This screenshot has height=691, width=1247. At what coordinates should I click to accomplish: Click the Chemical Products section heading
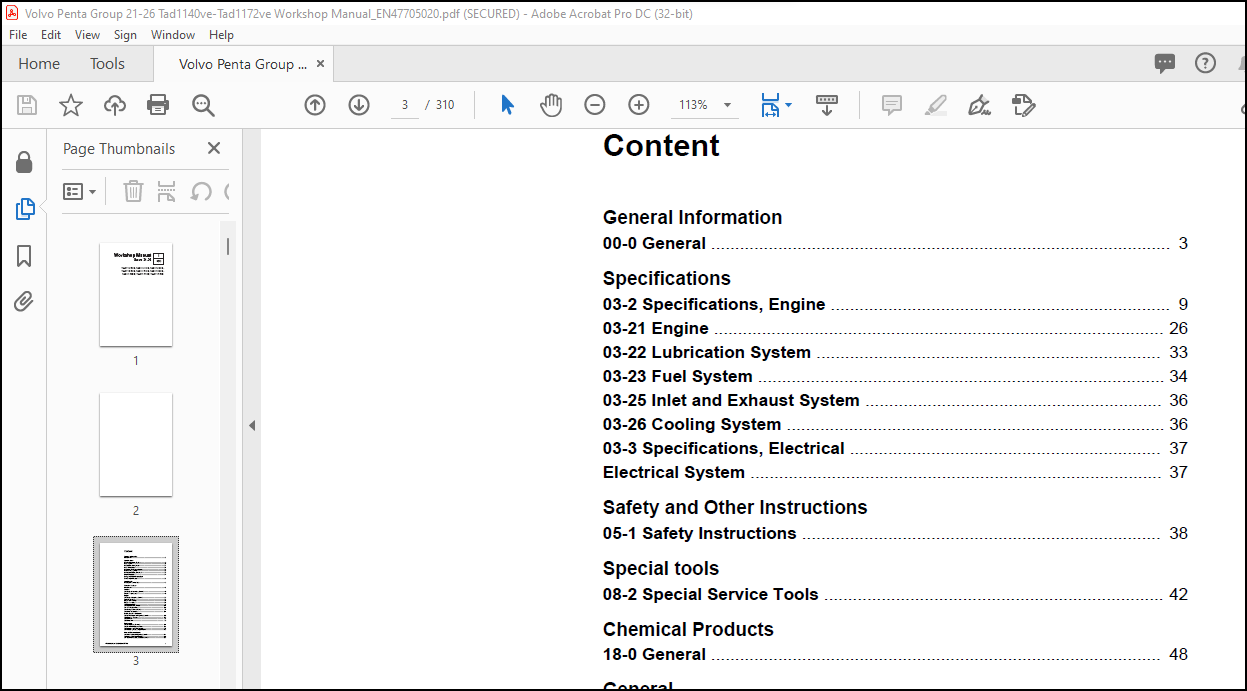point(688,629)
